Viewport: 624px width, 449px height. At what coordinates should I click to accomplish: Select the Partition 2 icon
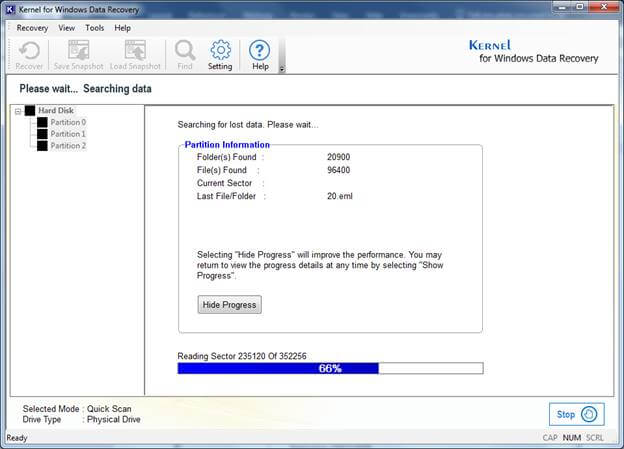click(42, 146)
